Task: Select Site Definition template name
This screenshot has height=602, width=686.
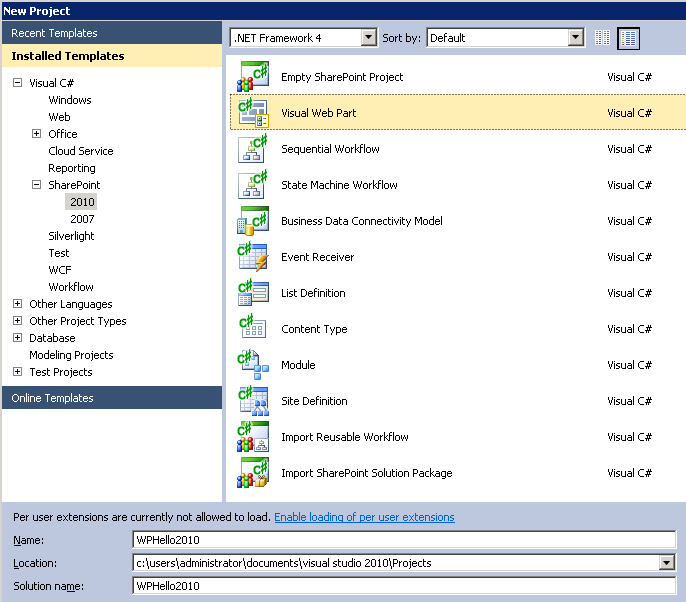Action: [x=315, y=401]
